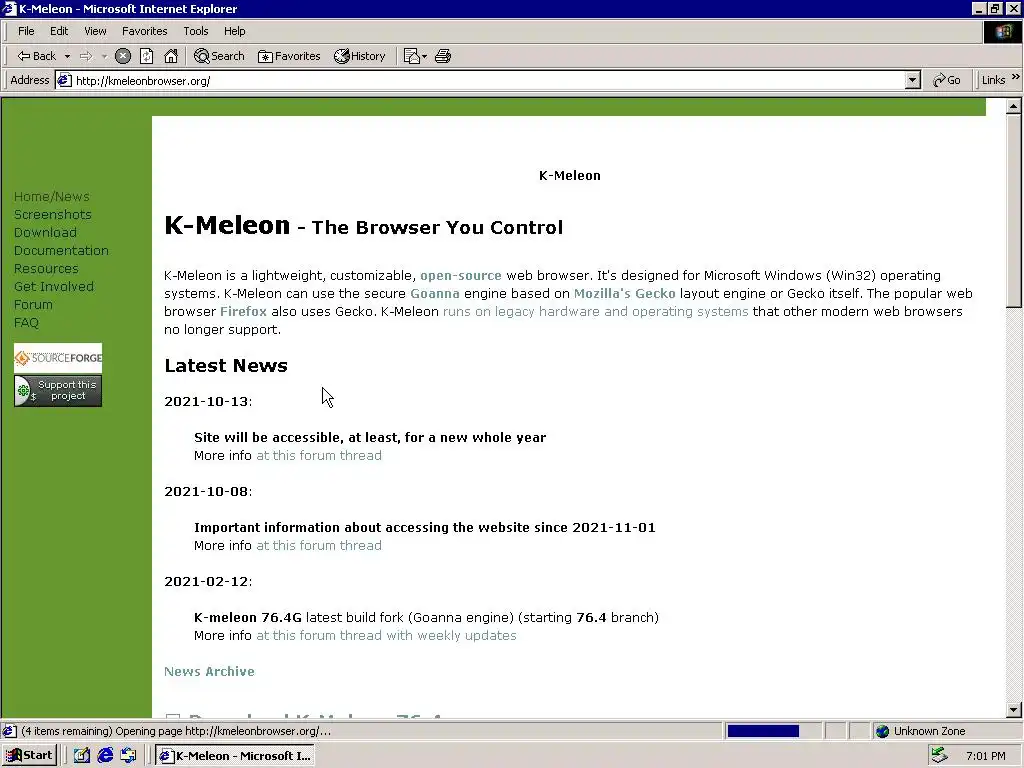Launch Outlook Express quick launch icon
Viewport: 1024px width, 768px height.
coord(129,756)
